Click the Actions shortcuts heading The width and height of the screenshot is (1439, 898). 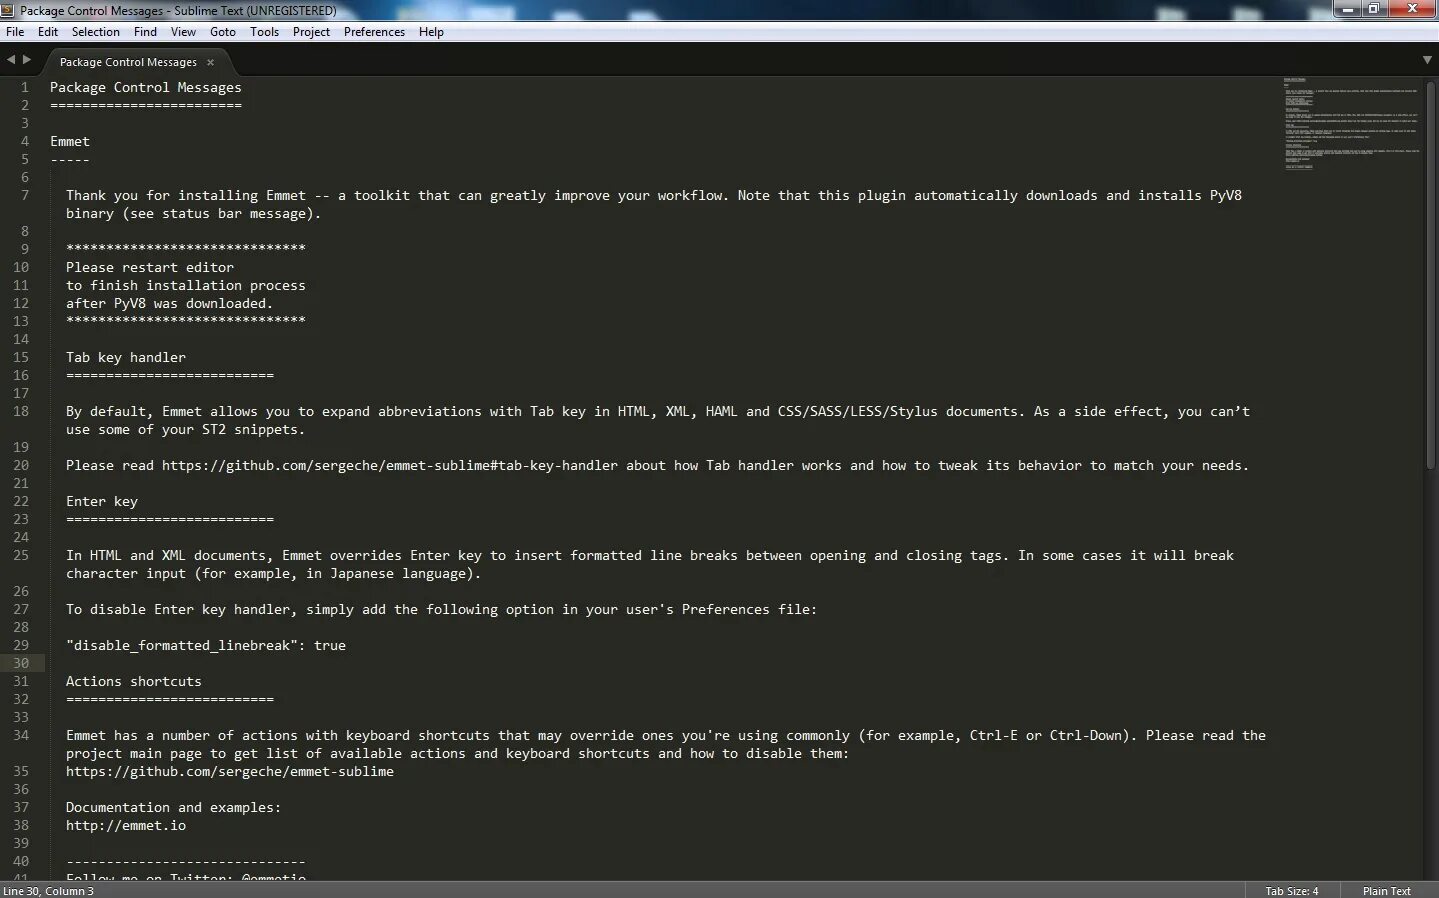coord(134,681)
